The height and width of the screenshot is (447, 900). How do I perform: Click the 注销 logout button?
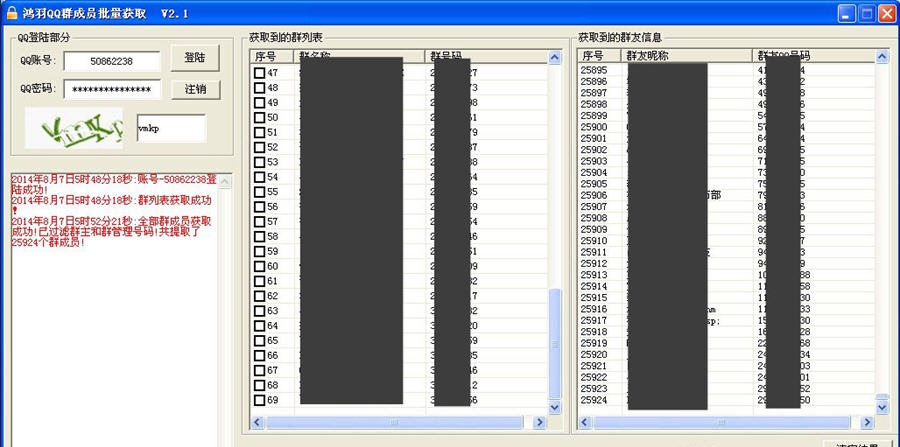(195, 90)
